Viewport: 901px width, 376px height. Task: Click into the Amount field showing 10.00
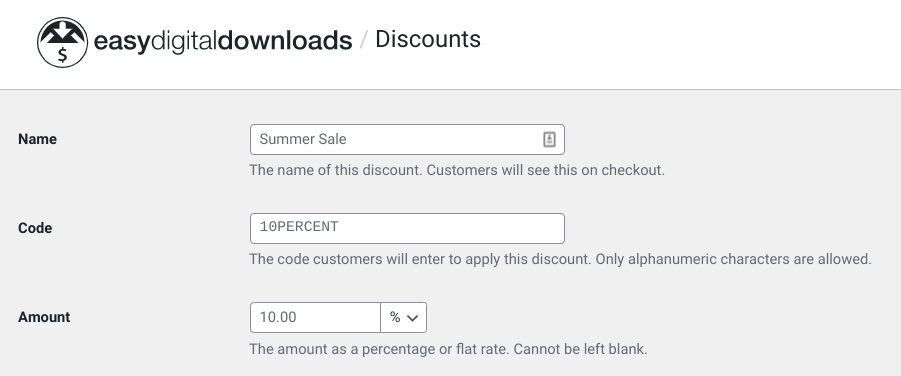click(x=315, y=317)
